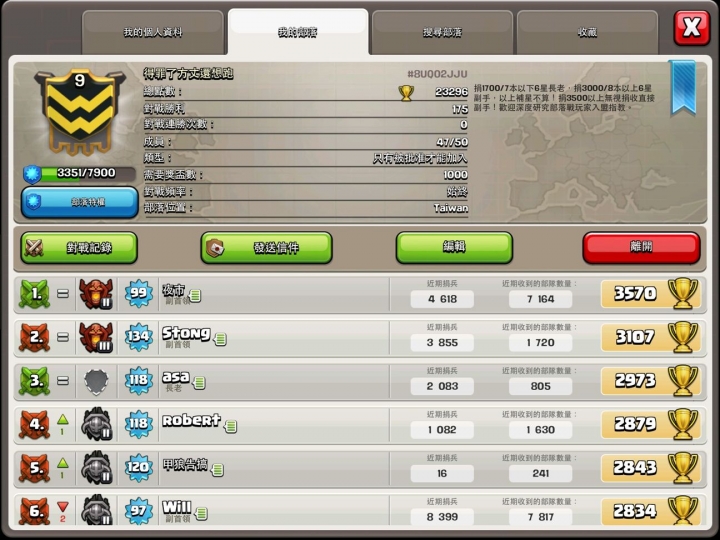The image size is (720, 540).
Task: Click the level 99 star badge
Action: coord(138,293)
